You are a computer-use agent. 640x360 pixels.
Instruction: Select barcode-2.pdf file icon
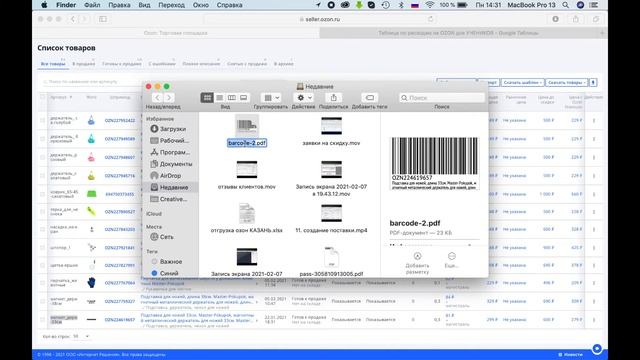[247, 125]
